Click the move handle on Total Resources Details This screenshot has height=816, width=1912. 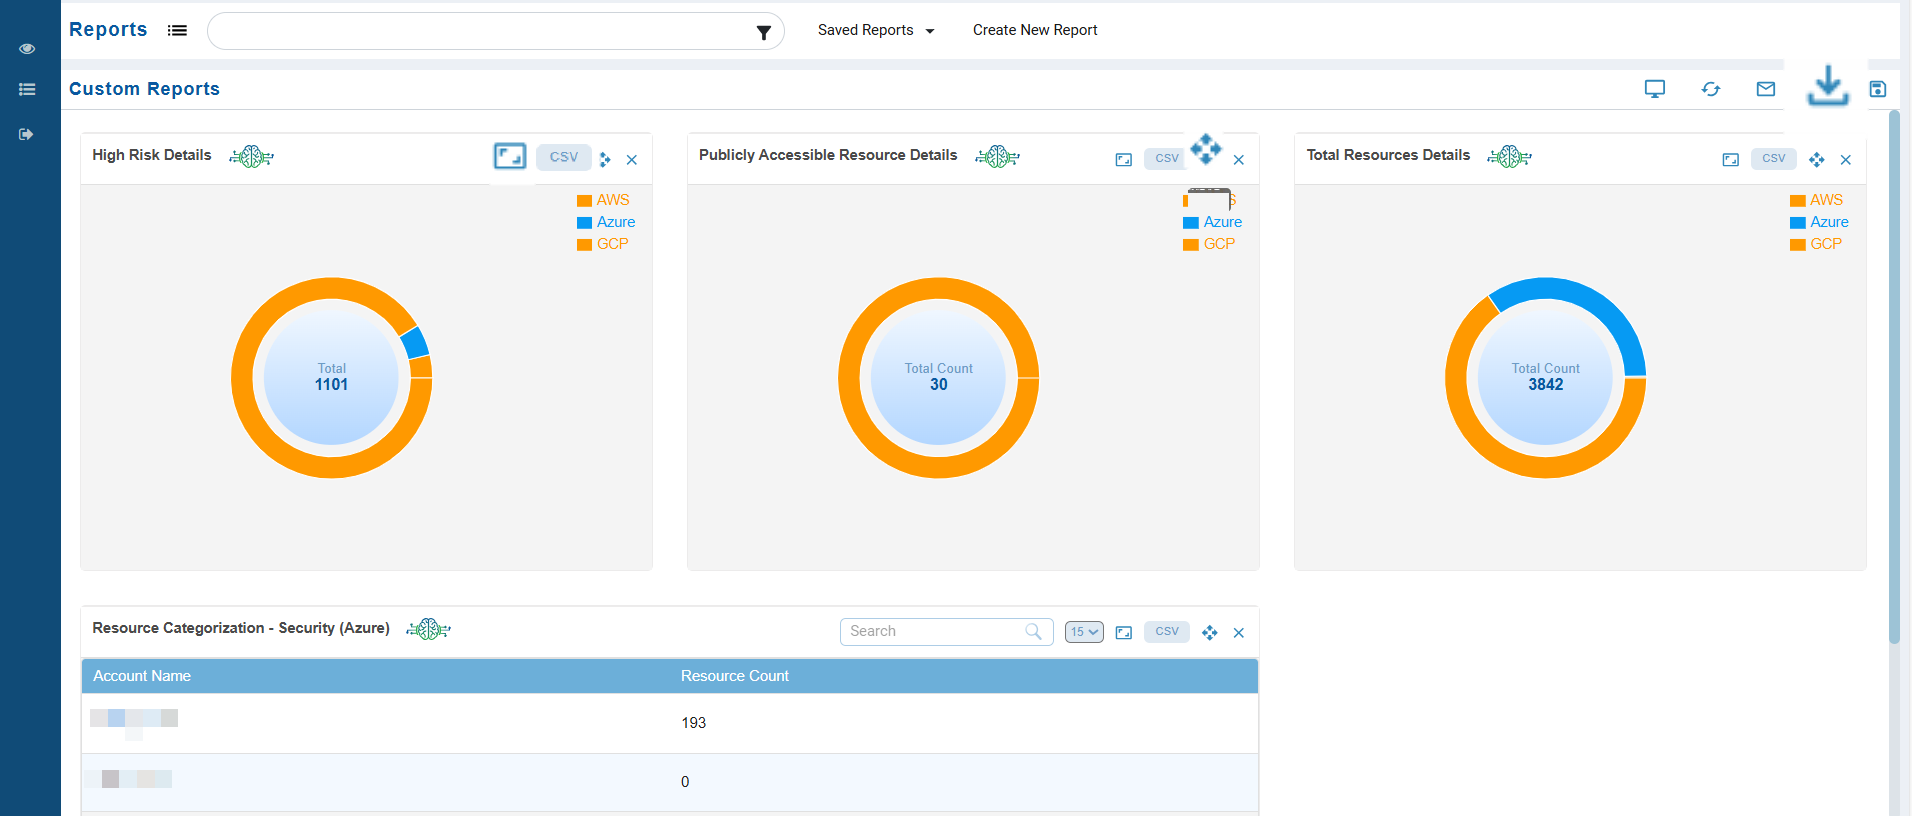(x=1817, y=160)
